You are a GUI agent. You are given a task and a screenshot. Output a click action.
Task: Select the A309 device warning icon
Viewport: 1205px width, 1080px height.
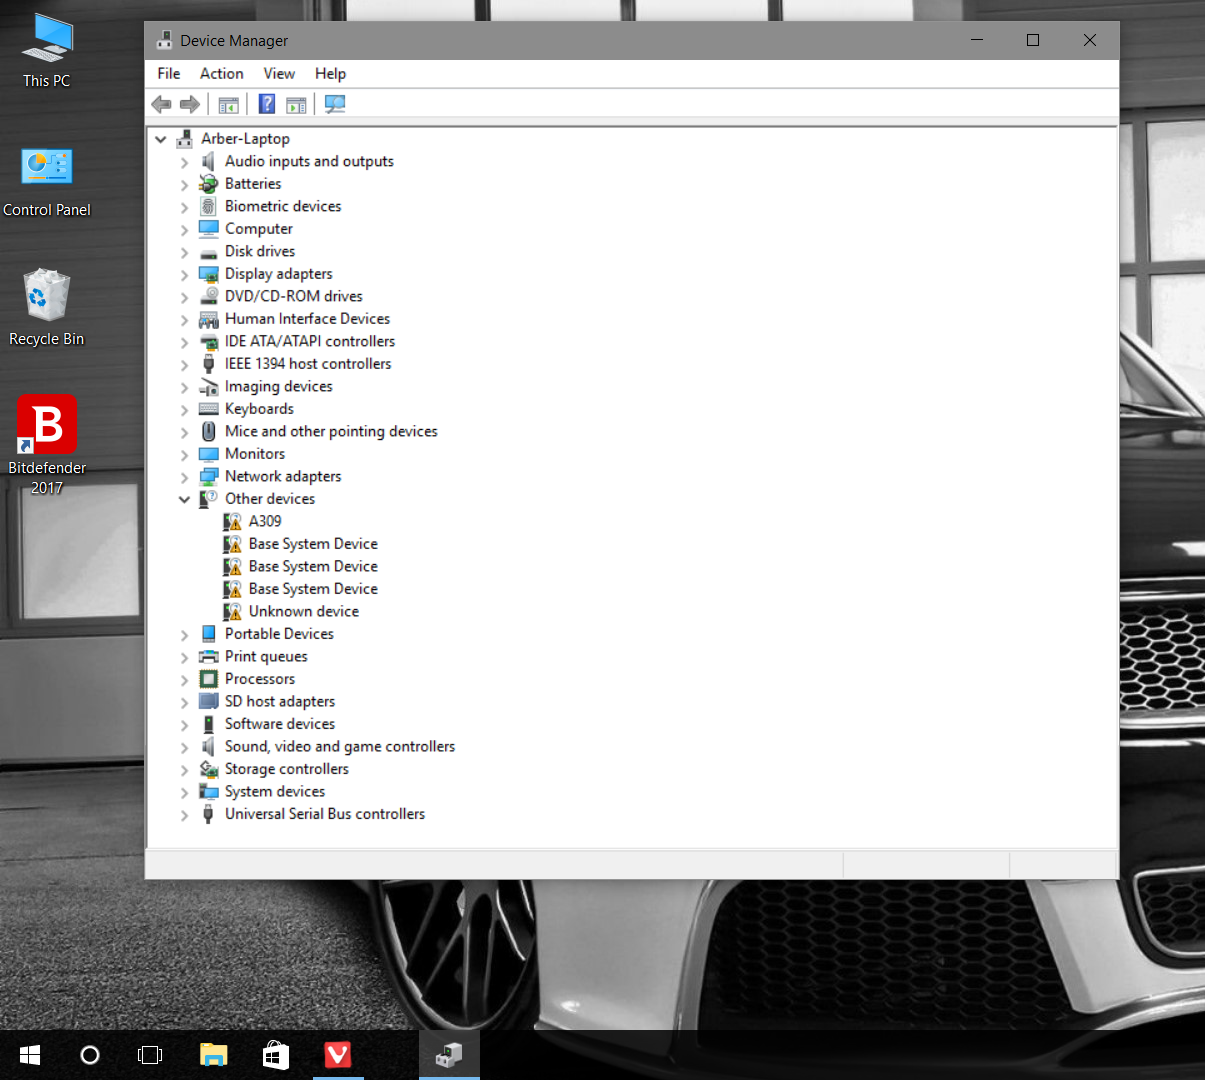point(233,521)
